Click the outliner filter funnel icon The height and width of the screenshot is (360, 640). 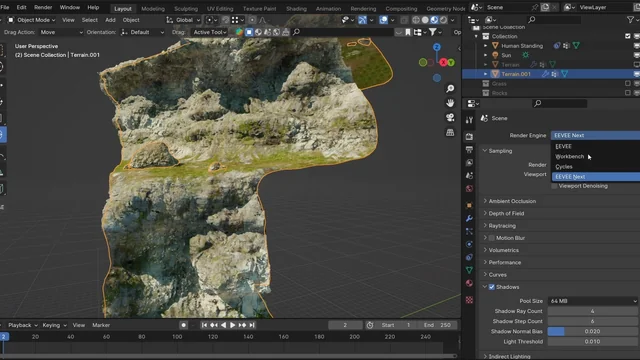coord(630,19)
